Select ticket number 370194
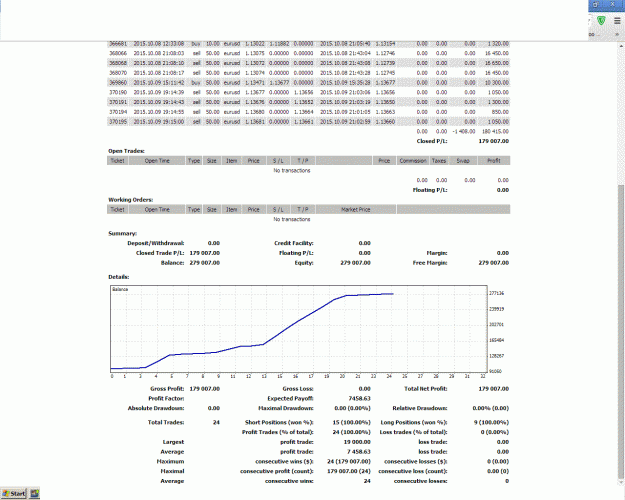The width and height of the screenshot is (625, 500). coord(118,112)
